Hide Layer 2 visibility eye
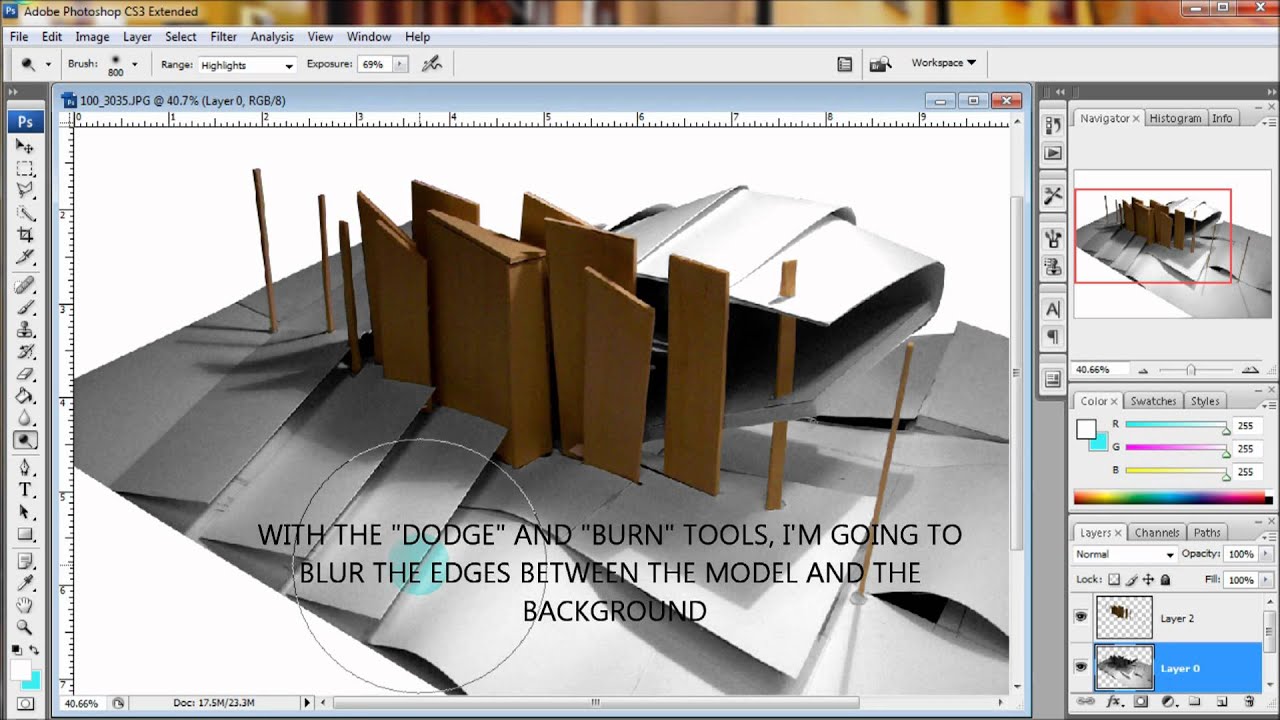 (x=1080, y=618)
